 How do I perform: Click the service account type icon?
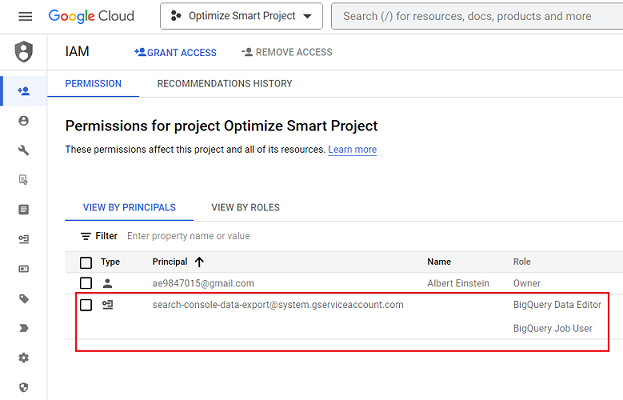107,305
